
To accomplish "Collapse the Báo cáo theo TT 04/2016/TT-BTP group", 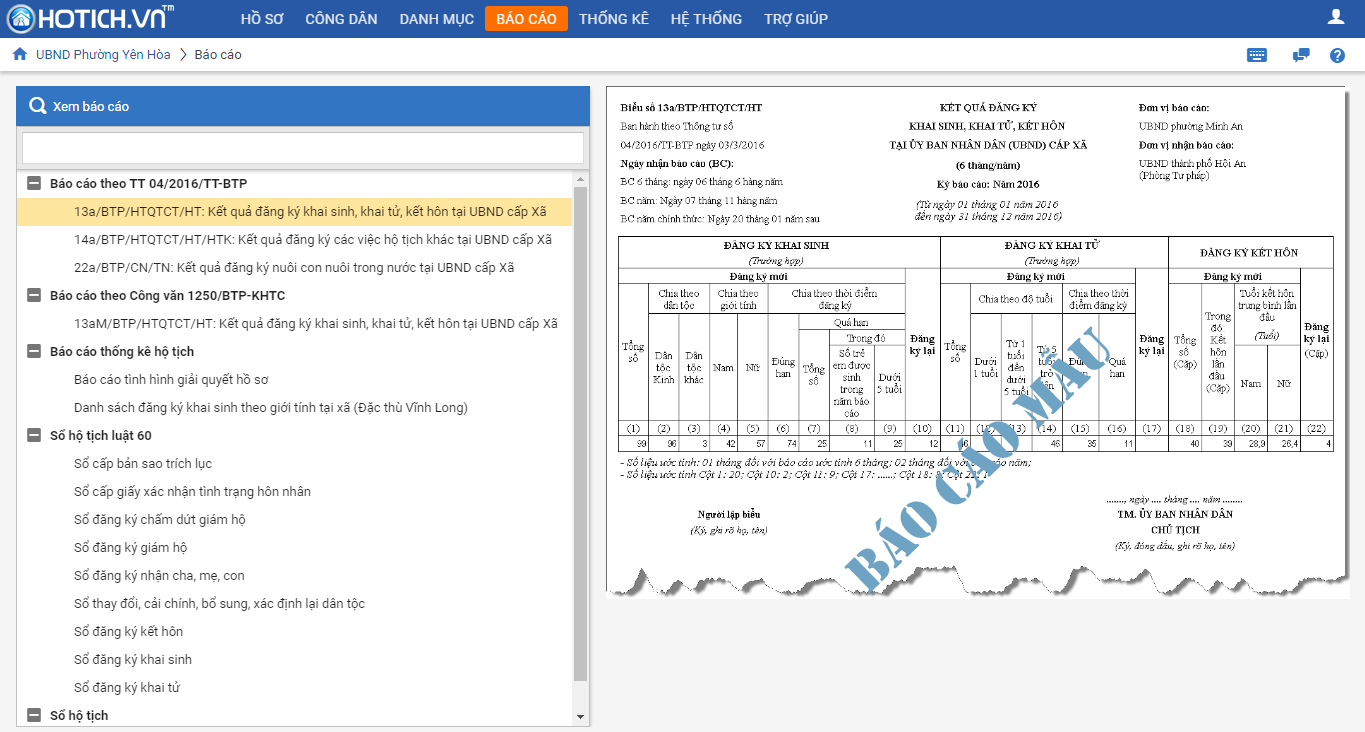I will point(34,184).
